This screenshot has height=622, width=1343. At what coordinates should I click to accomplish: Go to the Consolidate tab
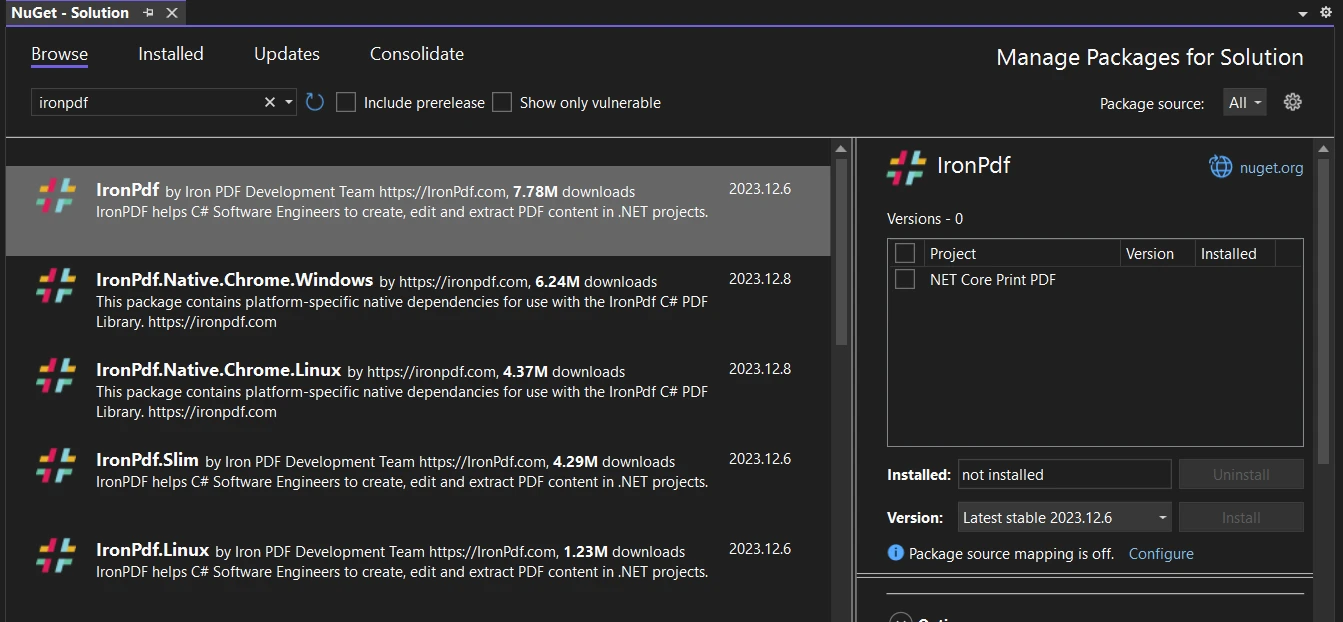pyautogui.click(x=417, y=54)
